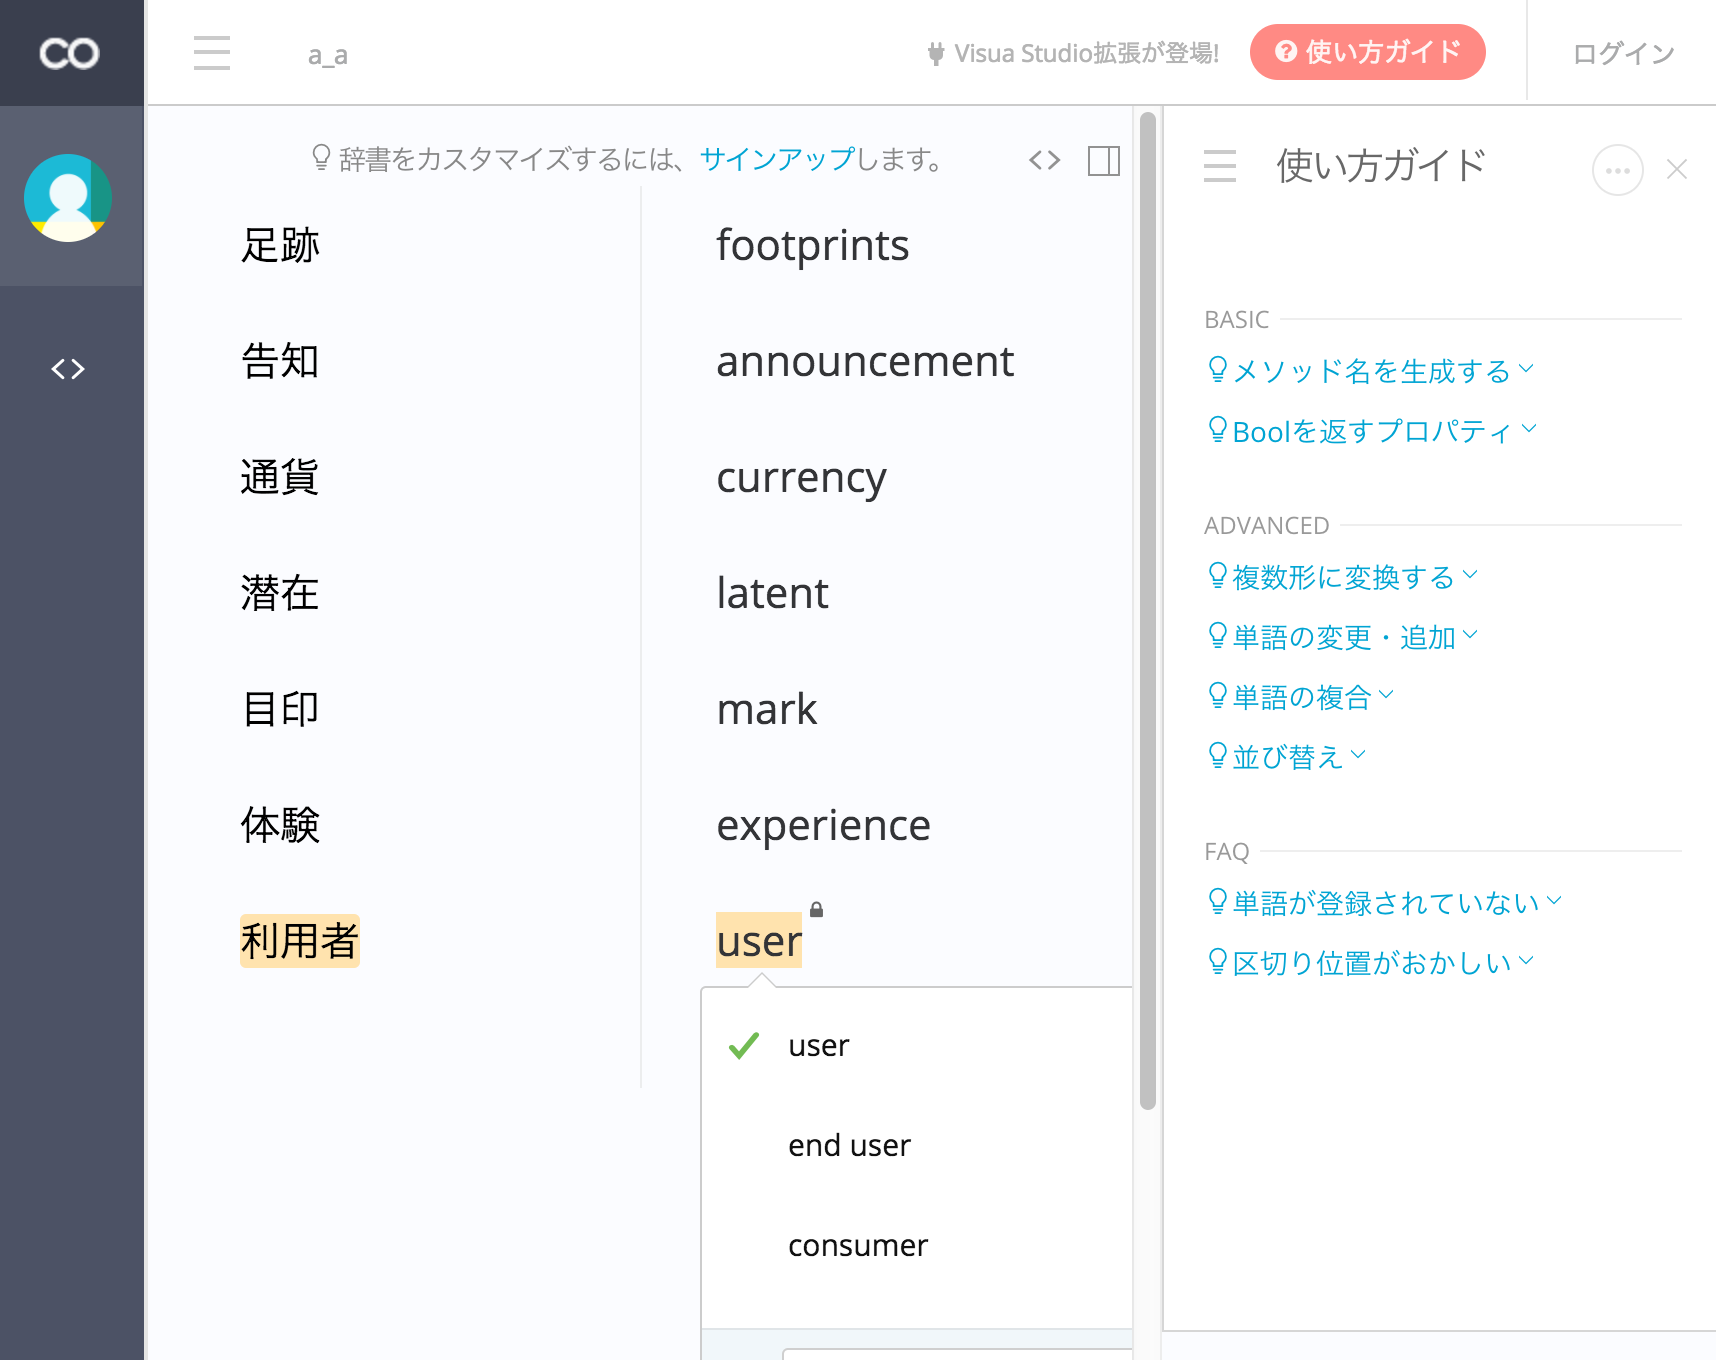This screenshot has width=1716, height=1360.
Task: Open the user avatar profile icon
Action: click(68, 197)
